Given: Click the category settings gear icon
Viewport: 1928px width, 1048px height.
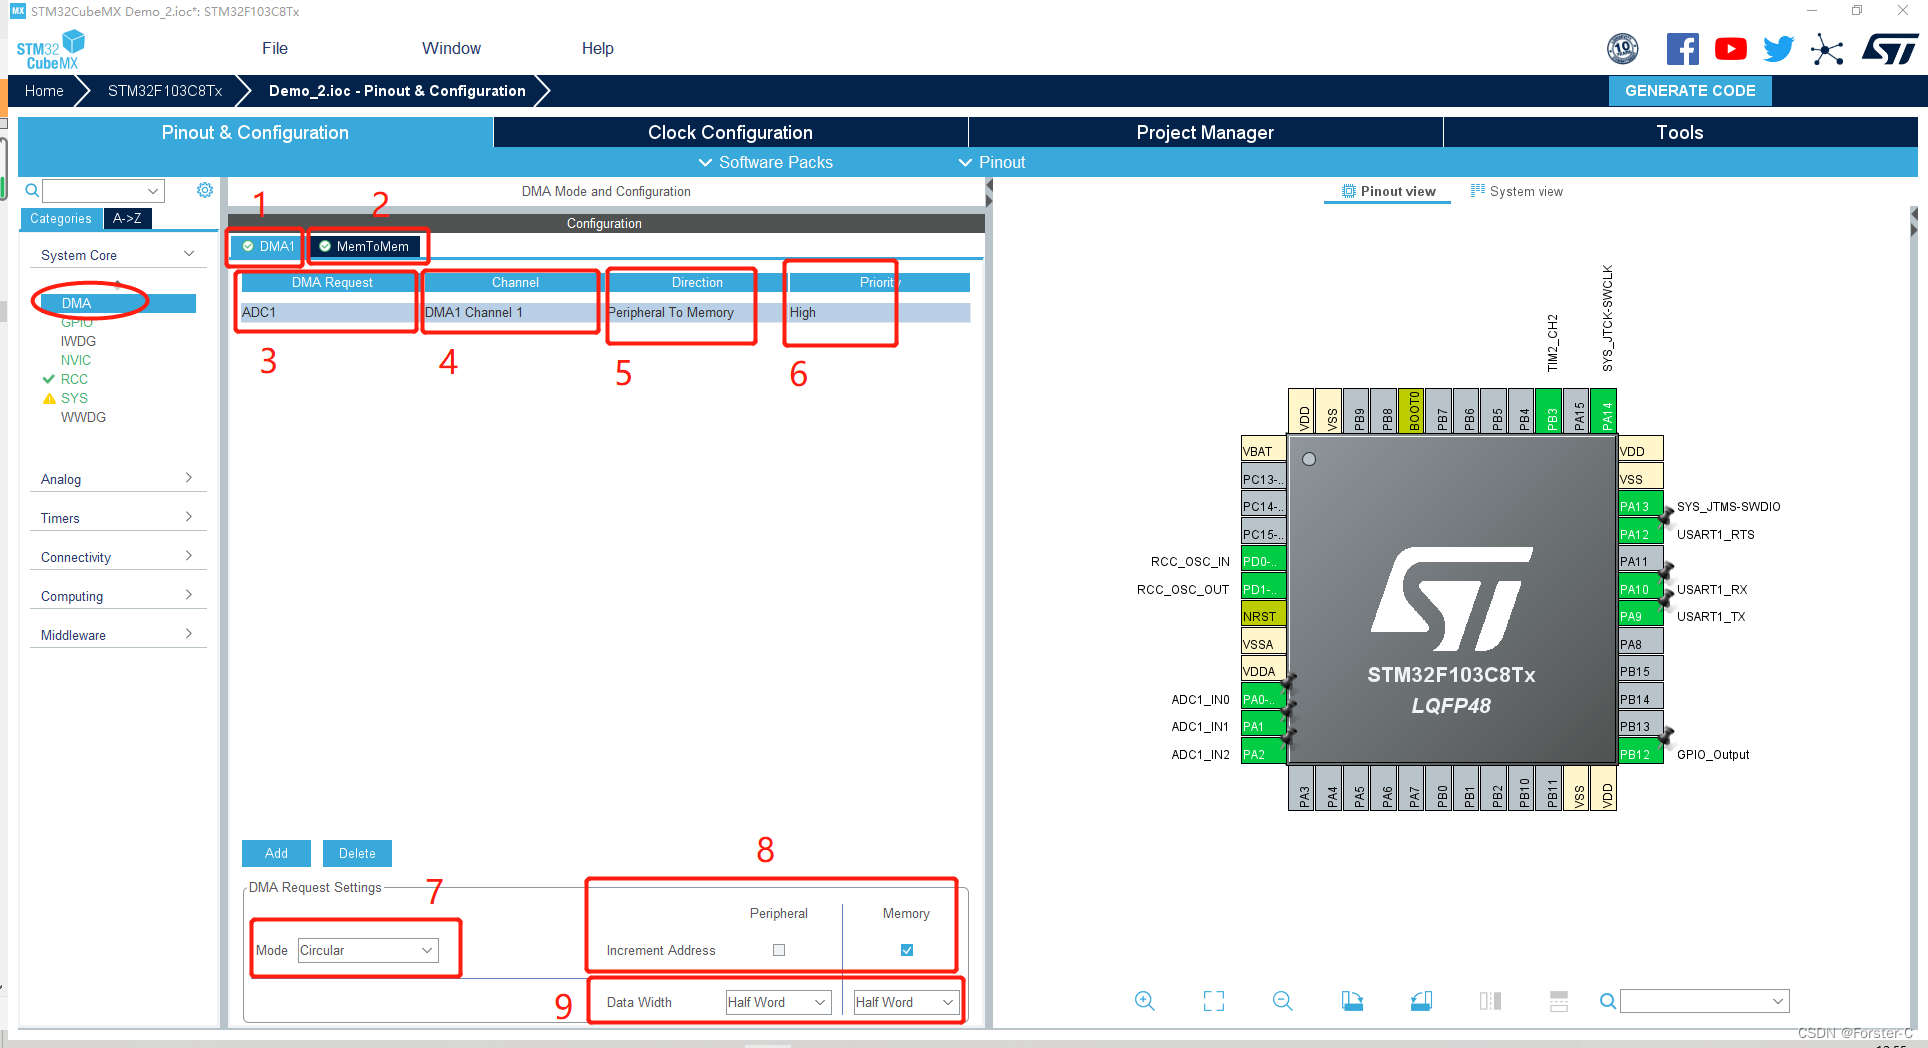Looking at the screenshot, I should [x=205, y=190].
